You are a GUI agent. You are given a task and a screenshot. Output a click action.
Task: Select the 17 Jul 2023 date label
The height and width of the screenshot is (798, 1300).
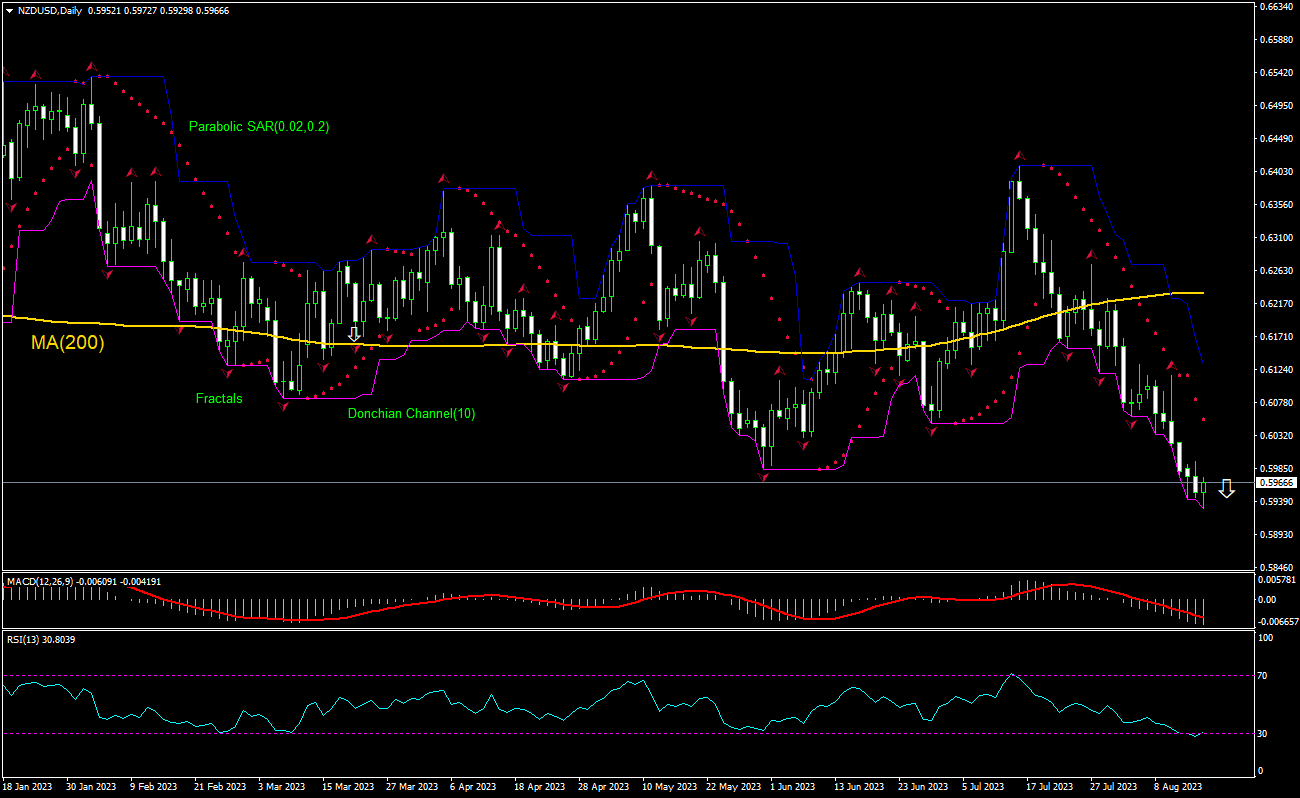[1050, 786]
